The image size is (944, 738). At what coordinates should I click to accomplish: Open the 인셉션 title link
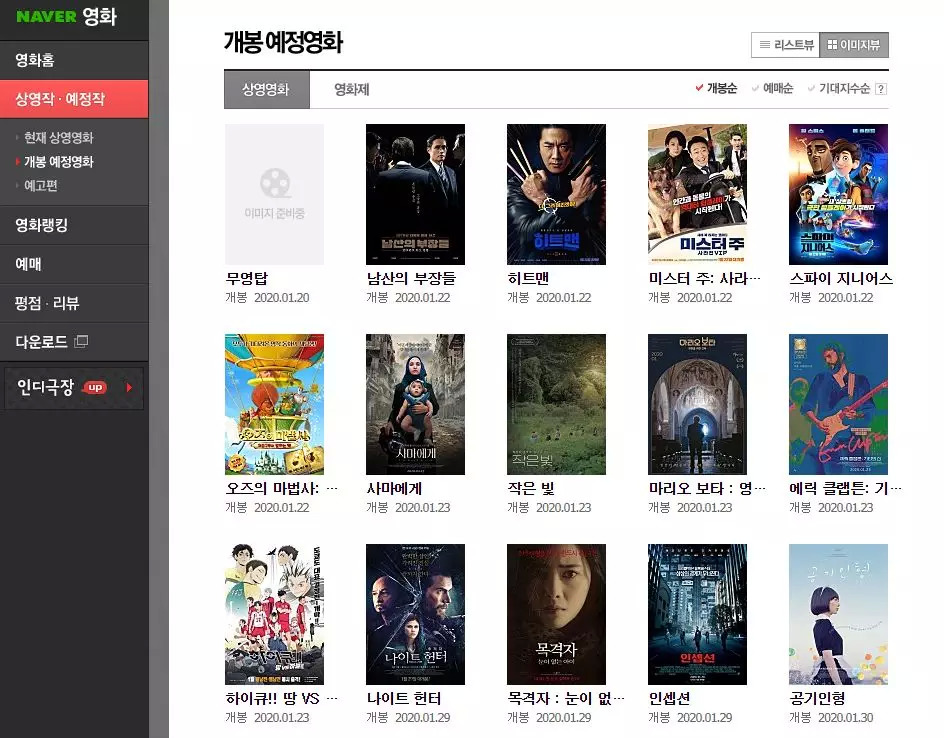pyautogui.click(x=669, y=699)
